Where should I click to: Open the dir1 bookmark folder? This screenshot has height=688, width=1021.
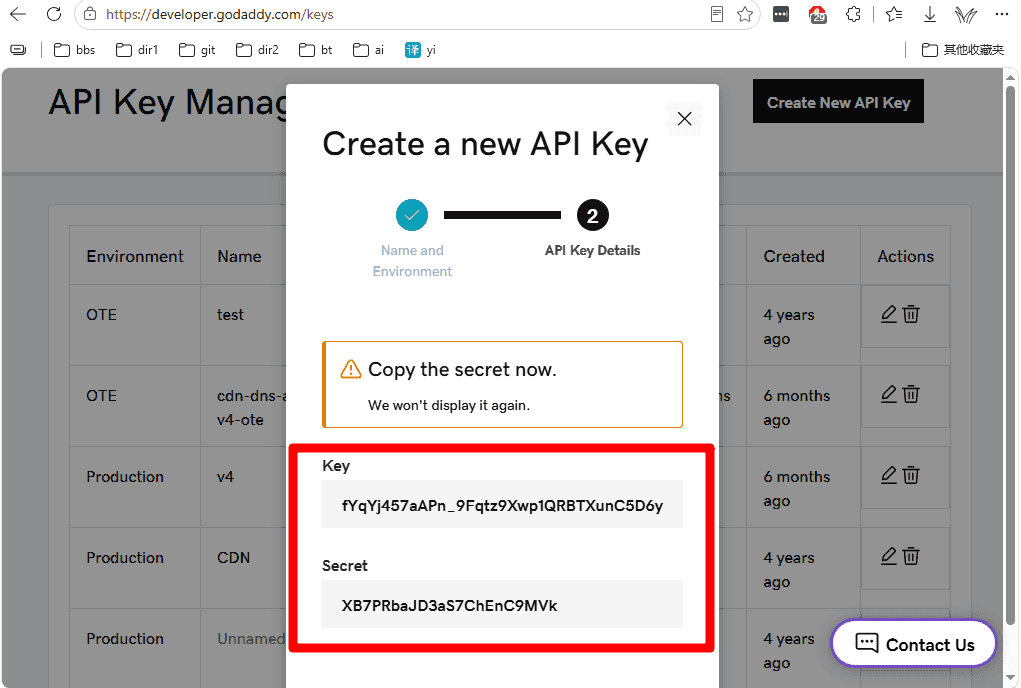[137, 49]
